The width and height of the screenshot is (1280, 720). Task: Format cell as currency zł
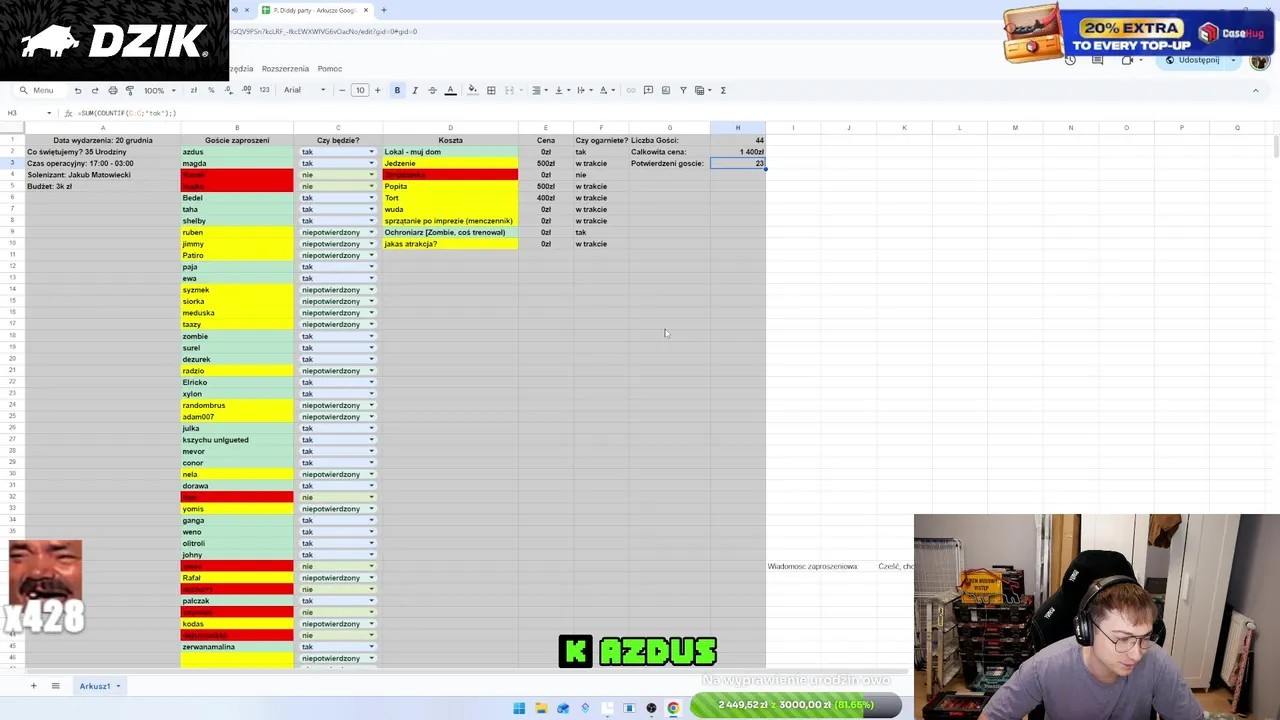[194, 90]
